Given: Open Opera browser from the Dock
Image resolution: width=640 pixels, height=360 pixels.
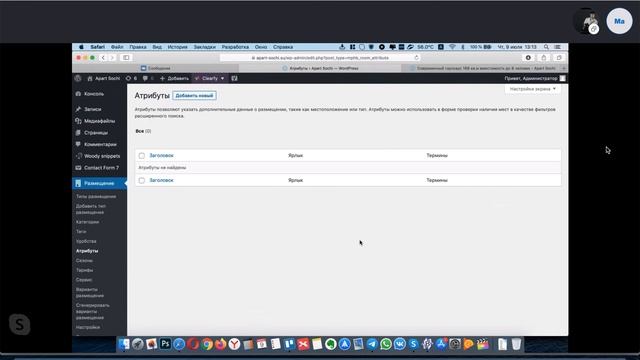Looking at the screenshot, I should [193, 344].
